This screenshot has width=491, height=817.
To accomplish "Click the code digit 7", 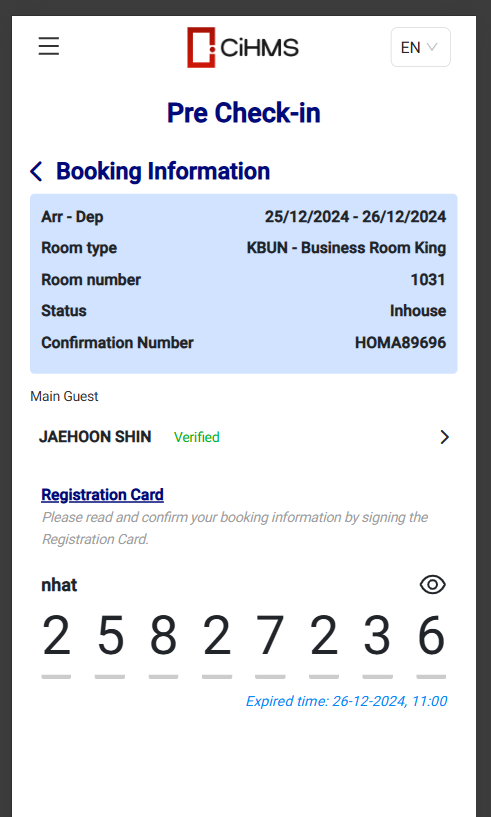I will click(x=270, y=636).
